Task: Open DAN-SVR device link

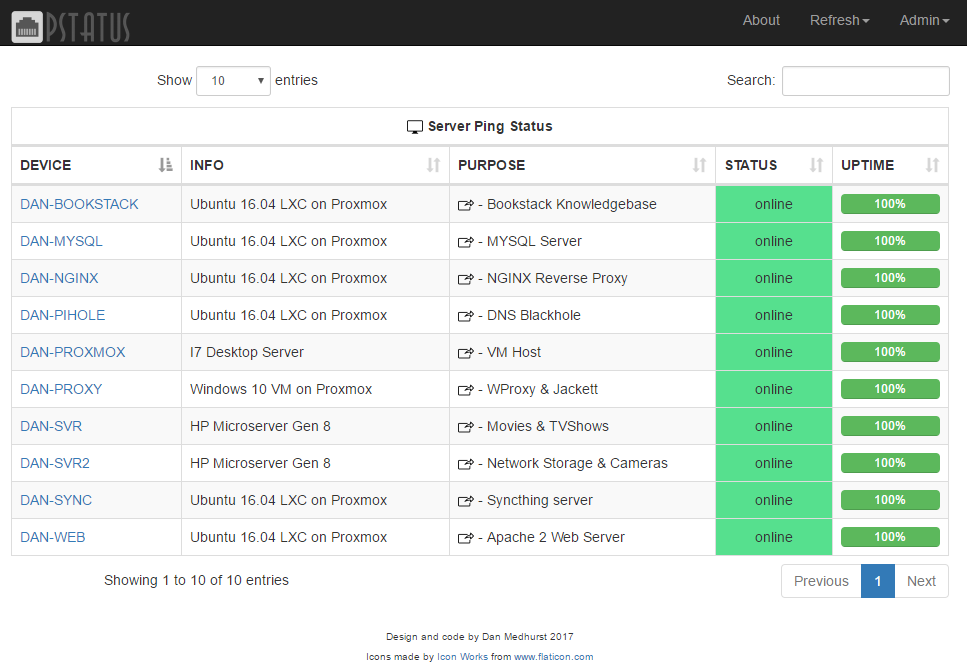Action: (51, 426)
